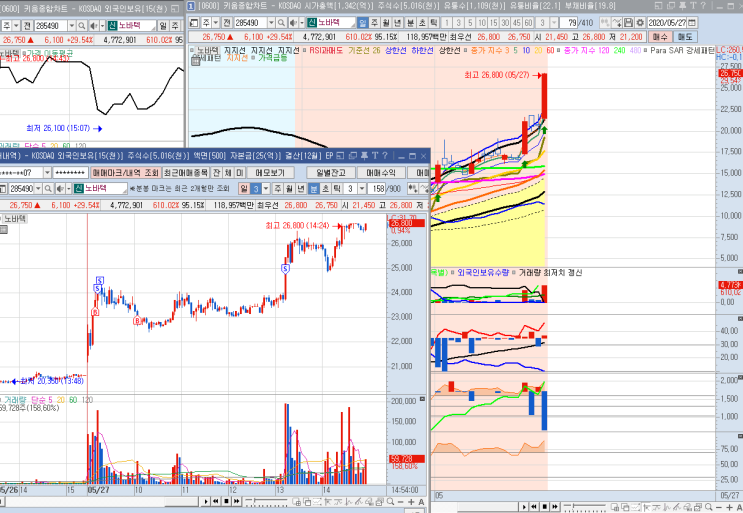Click the horizontal scrollbar below minute chart

100,501
